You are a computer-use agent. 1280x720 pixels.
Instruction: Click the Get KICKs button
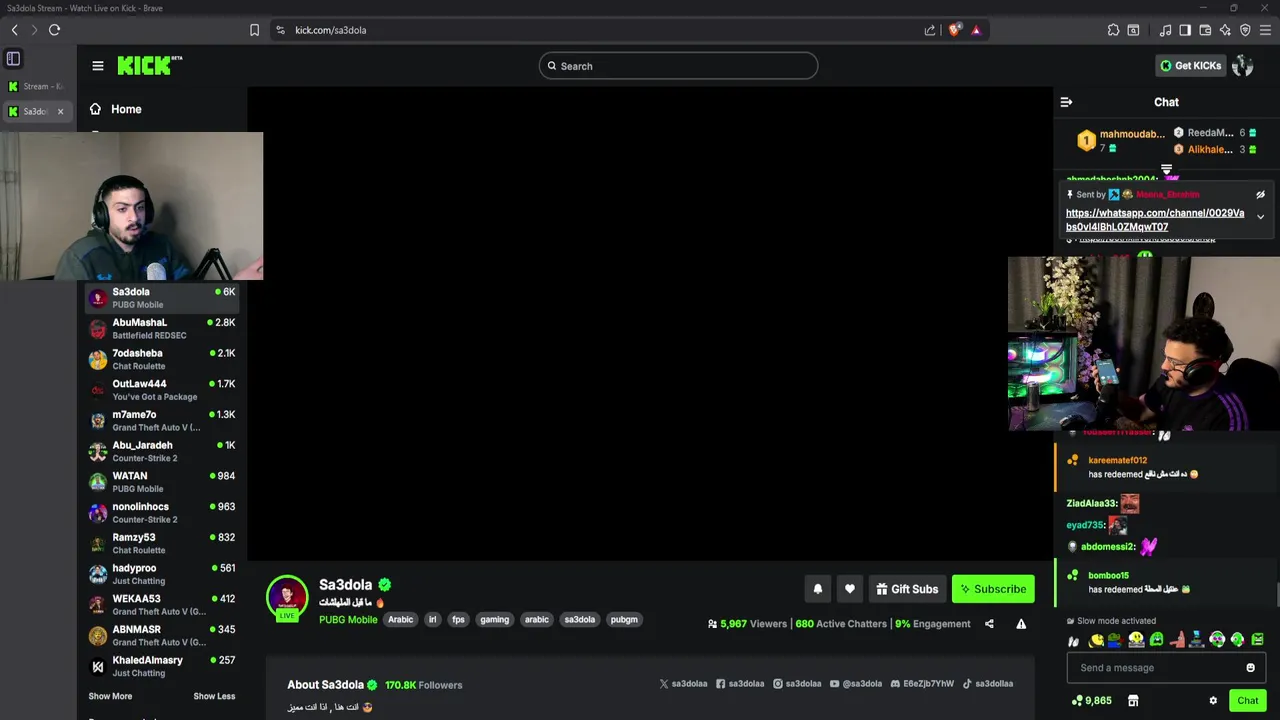click(x=1190, y=66)
